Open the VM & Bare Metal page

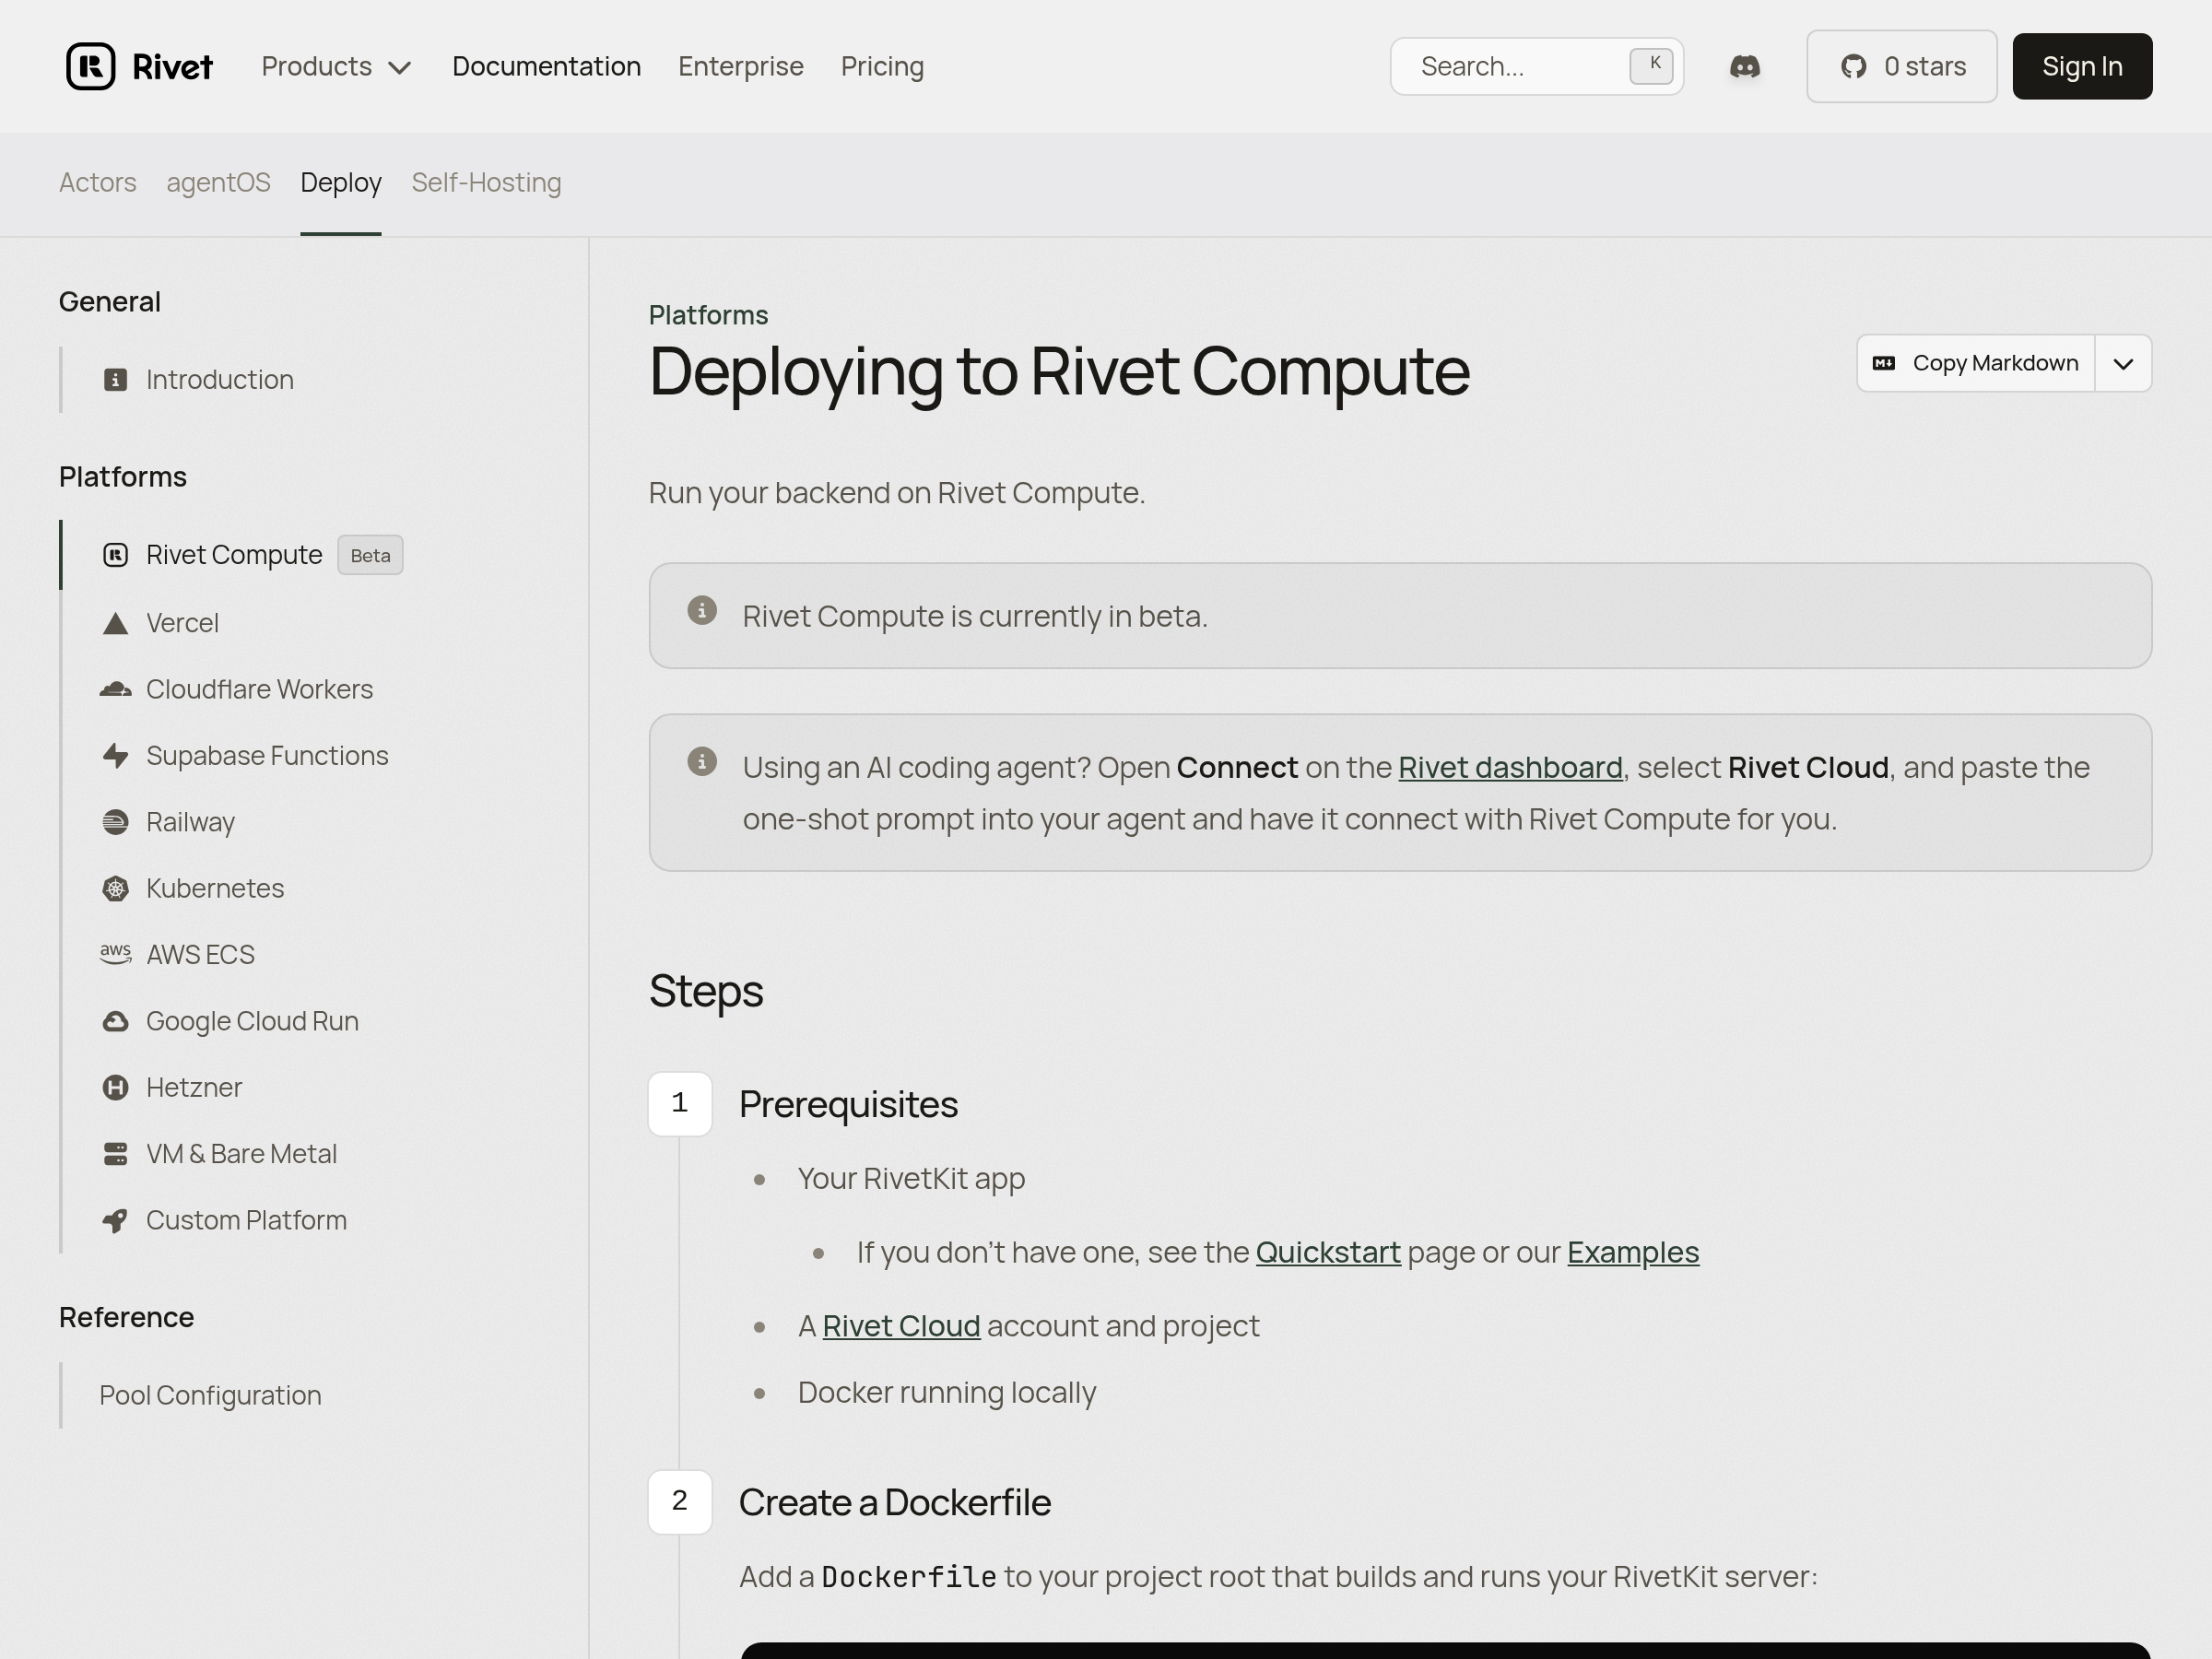tap(241, 1154)
